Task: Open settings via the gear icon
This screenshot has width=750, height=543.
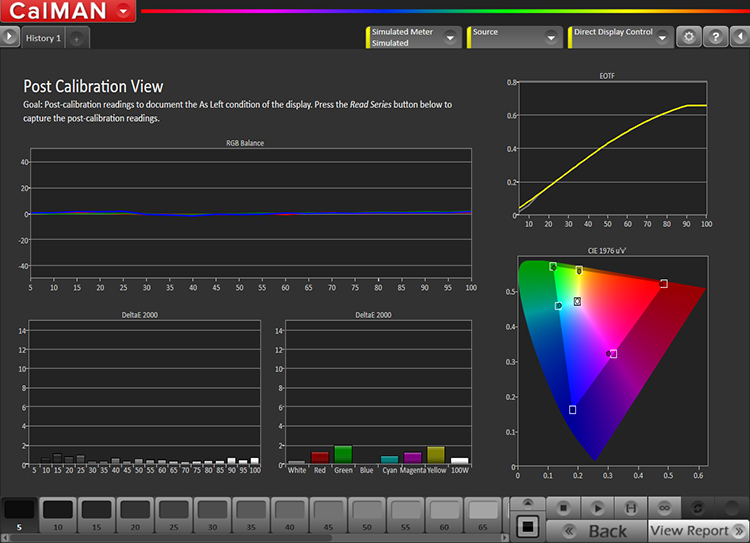Action: (688, 37)
